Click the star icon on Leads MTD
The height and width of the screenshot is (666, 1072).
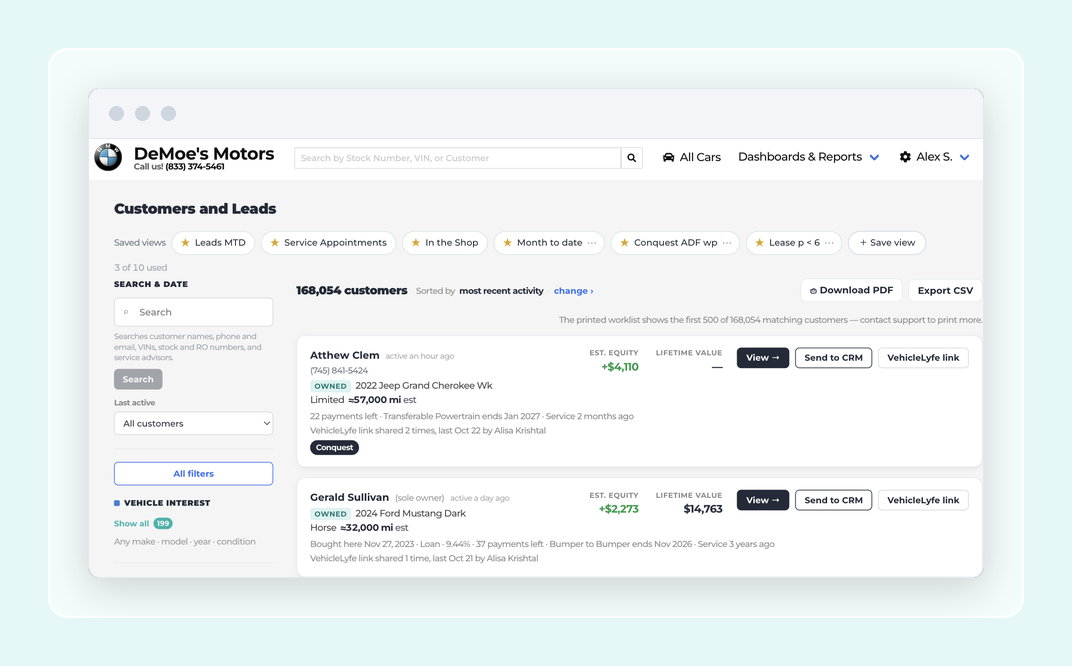point(185,243)
